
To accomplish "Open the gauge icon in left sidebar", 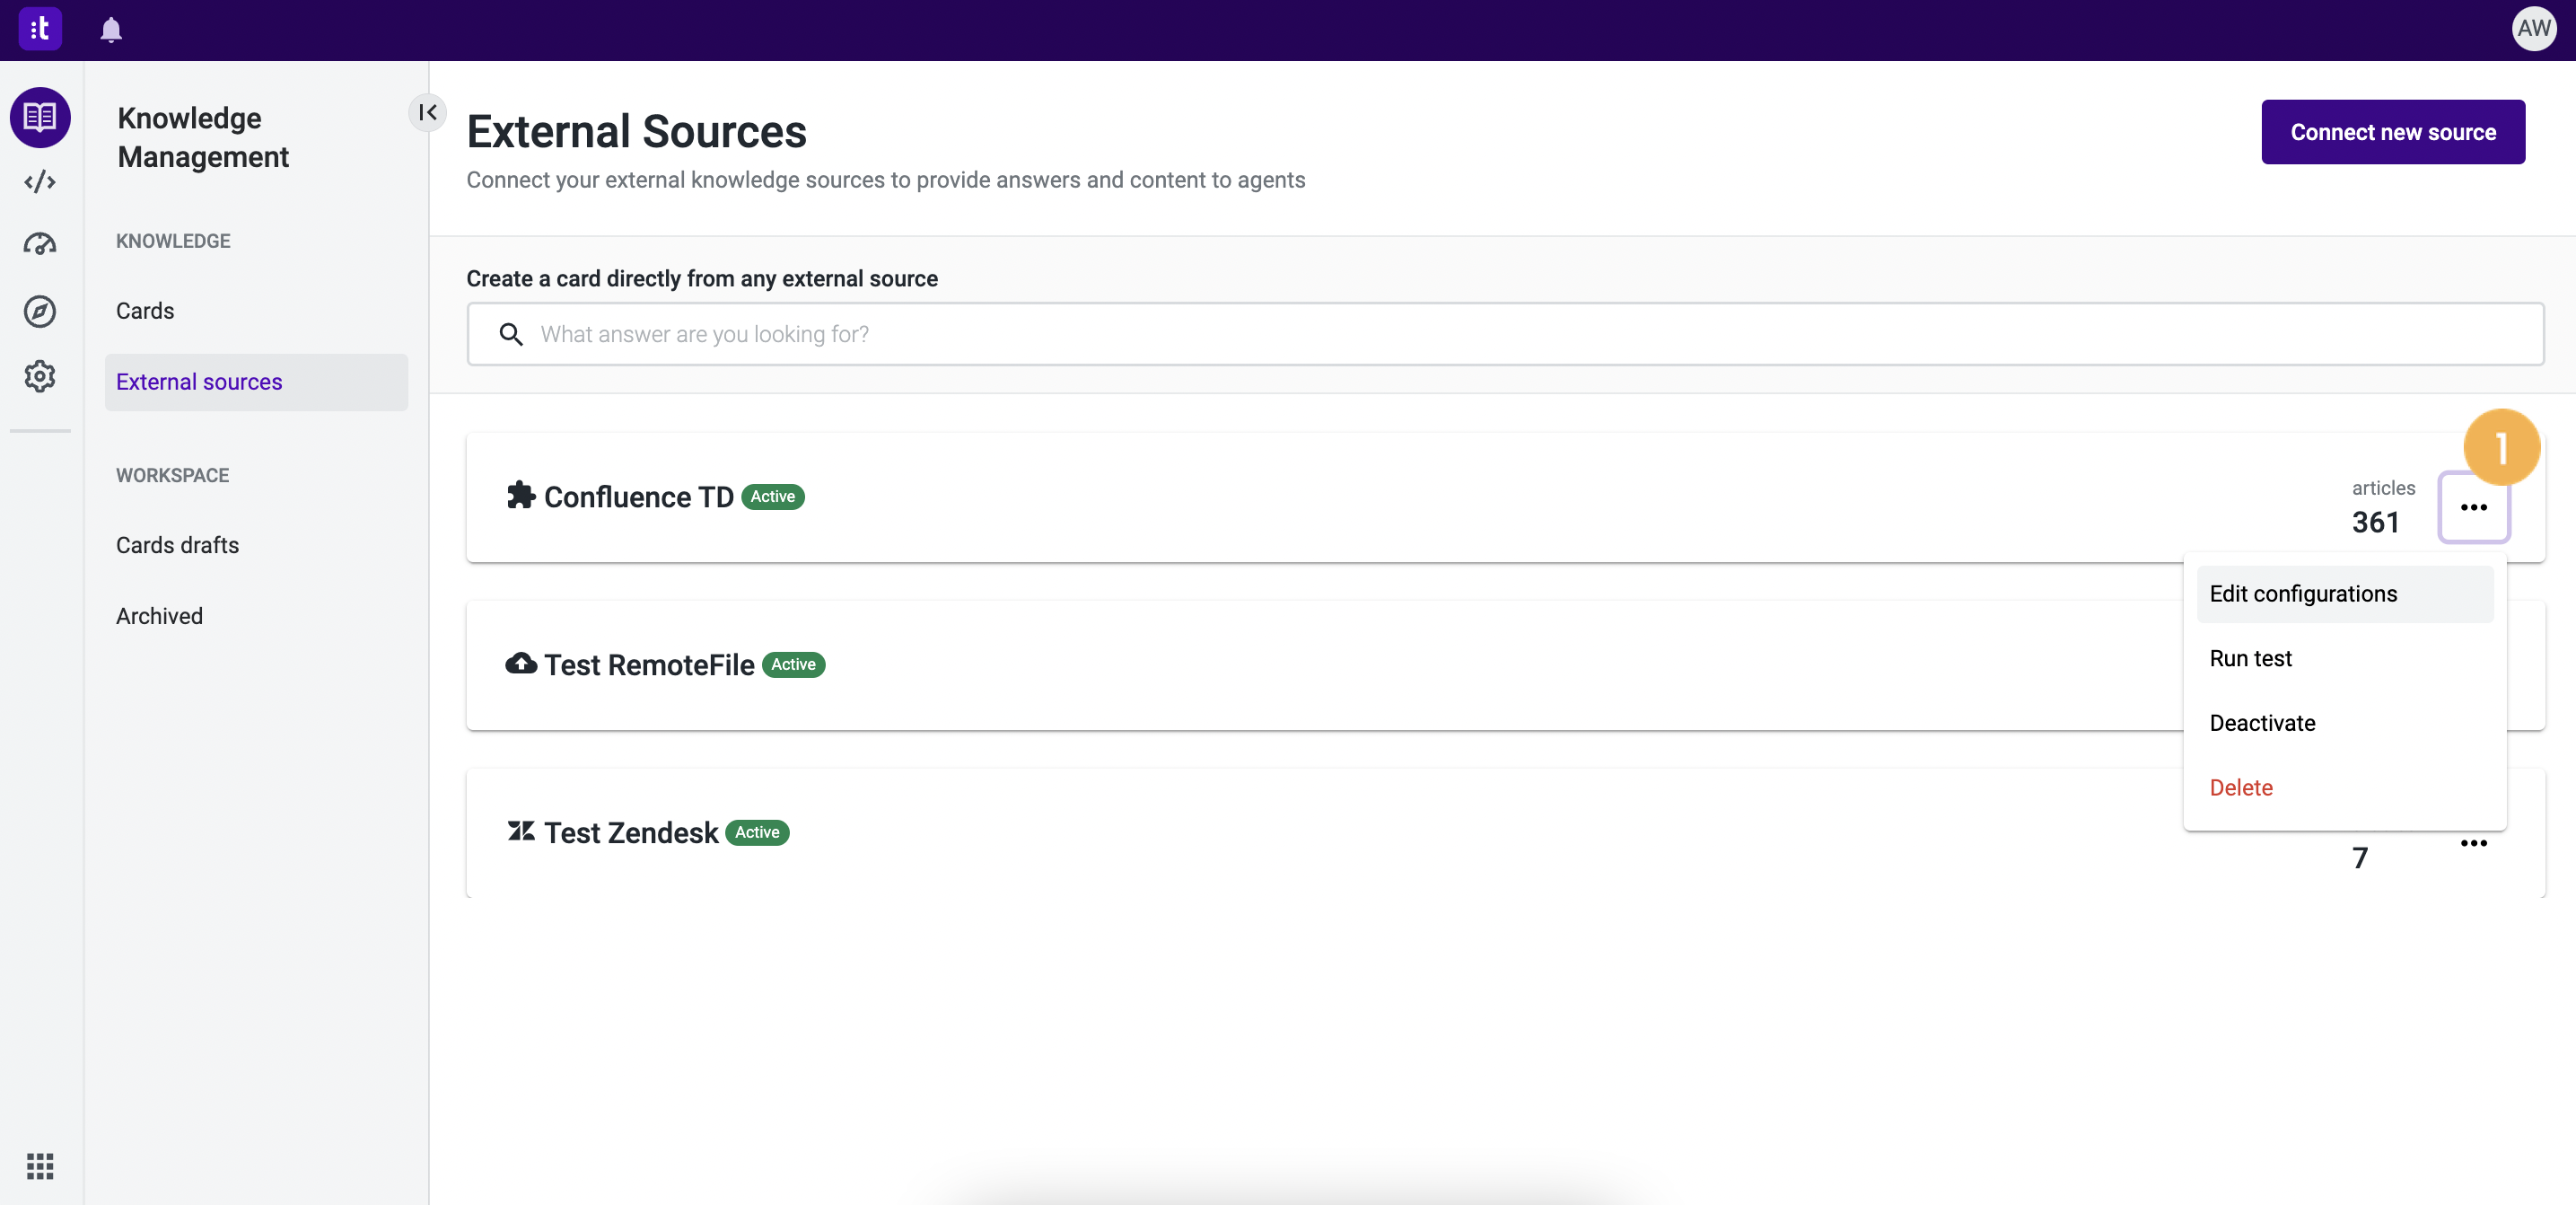I will [39, 244].
